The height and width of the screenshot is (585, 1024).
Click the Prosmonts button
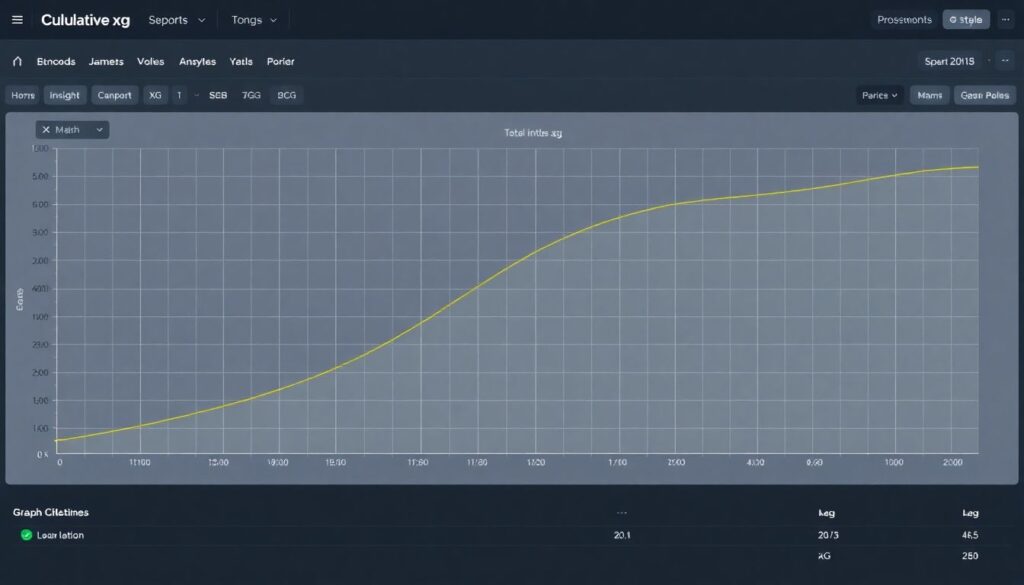pos(904,20)
